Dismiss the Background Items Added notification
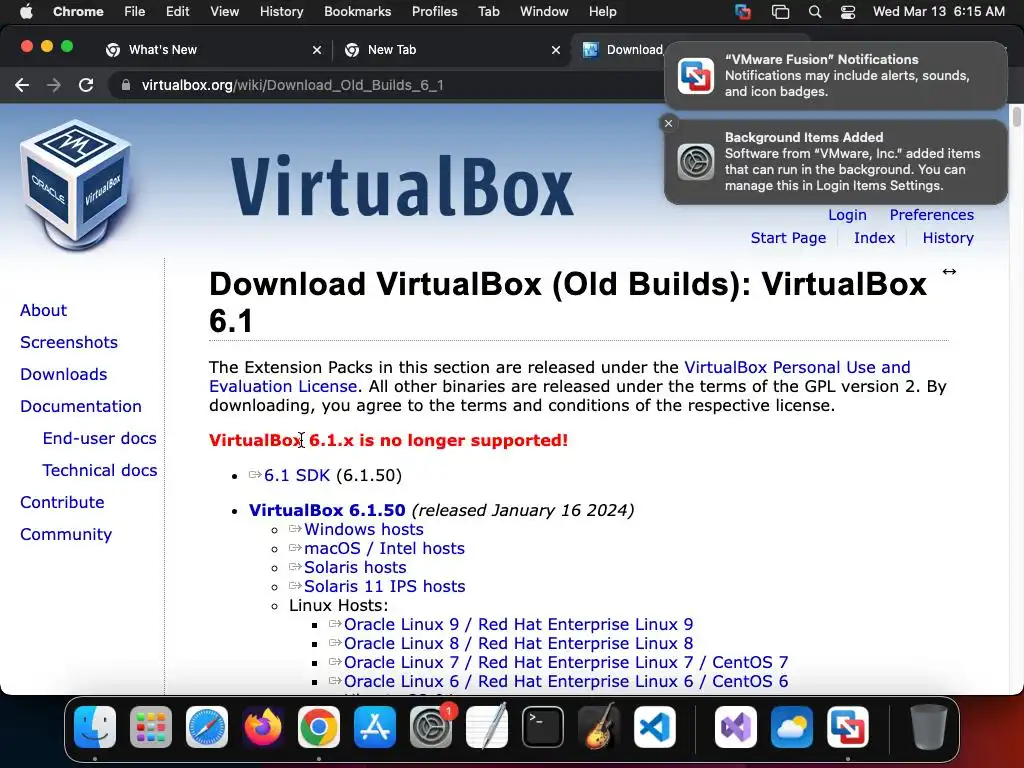 pos(668,123)
